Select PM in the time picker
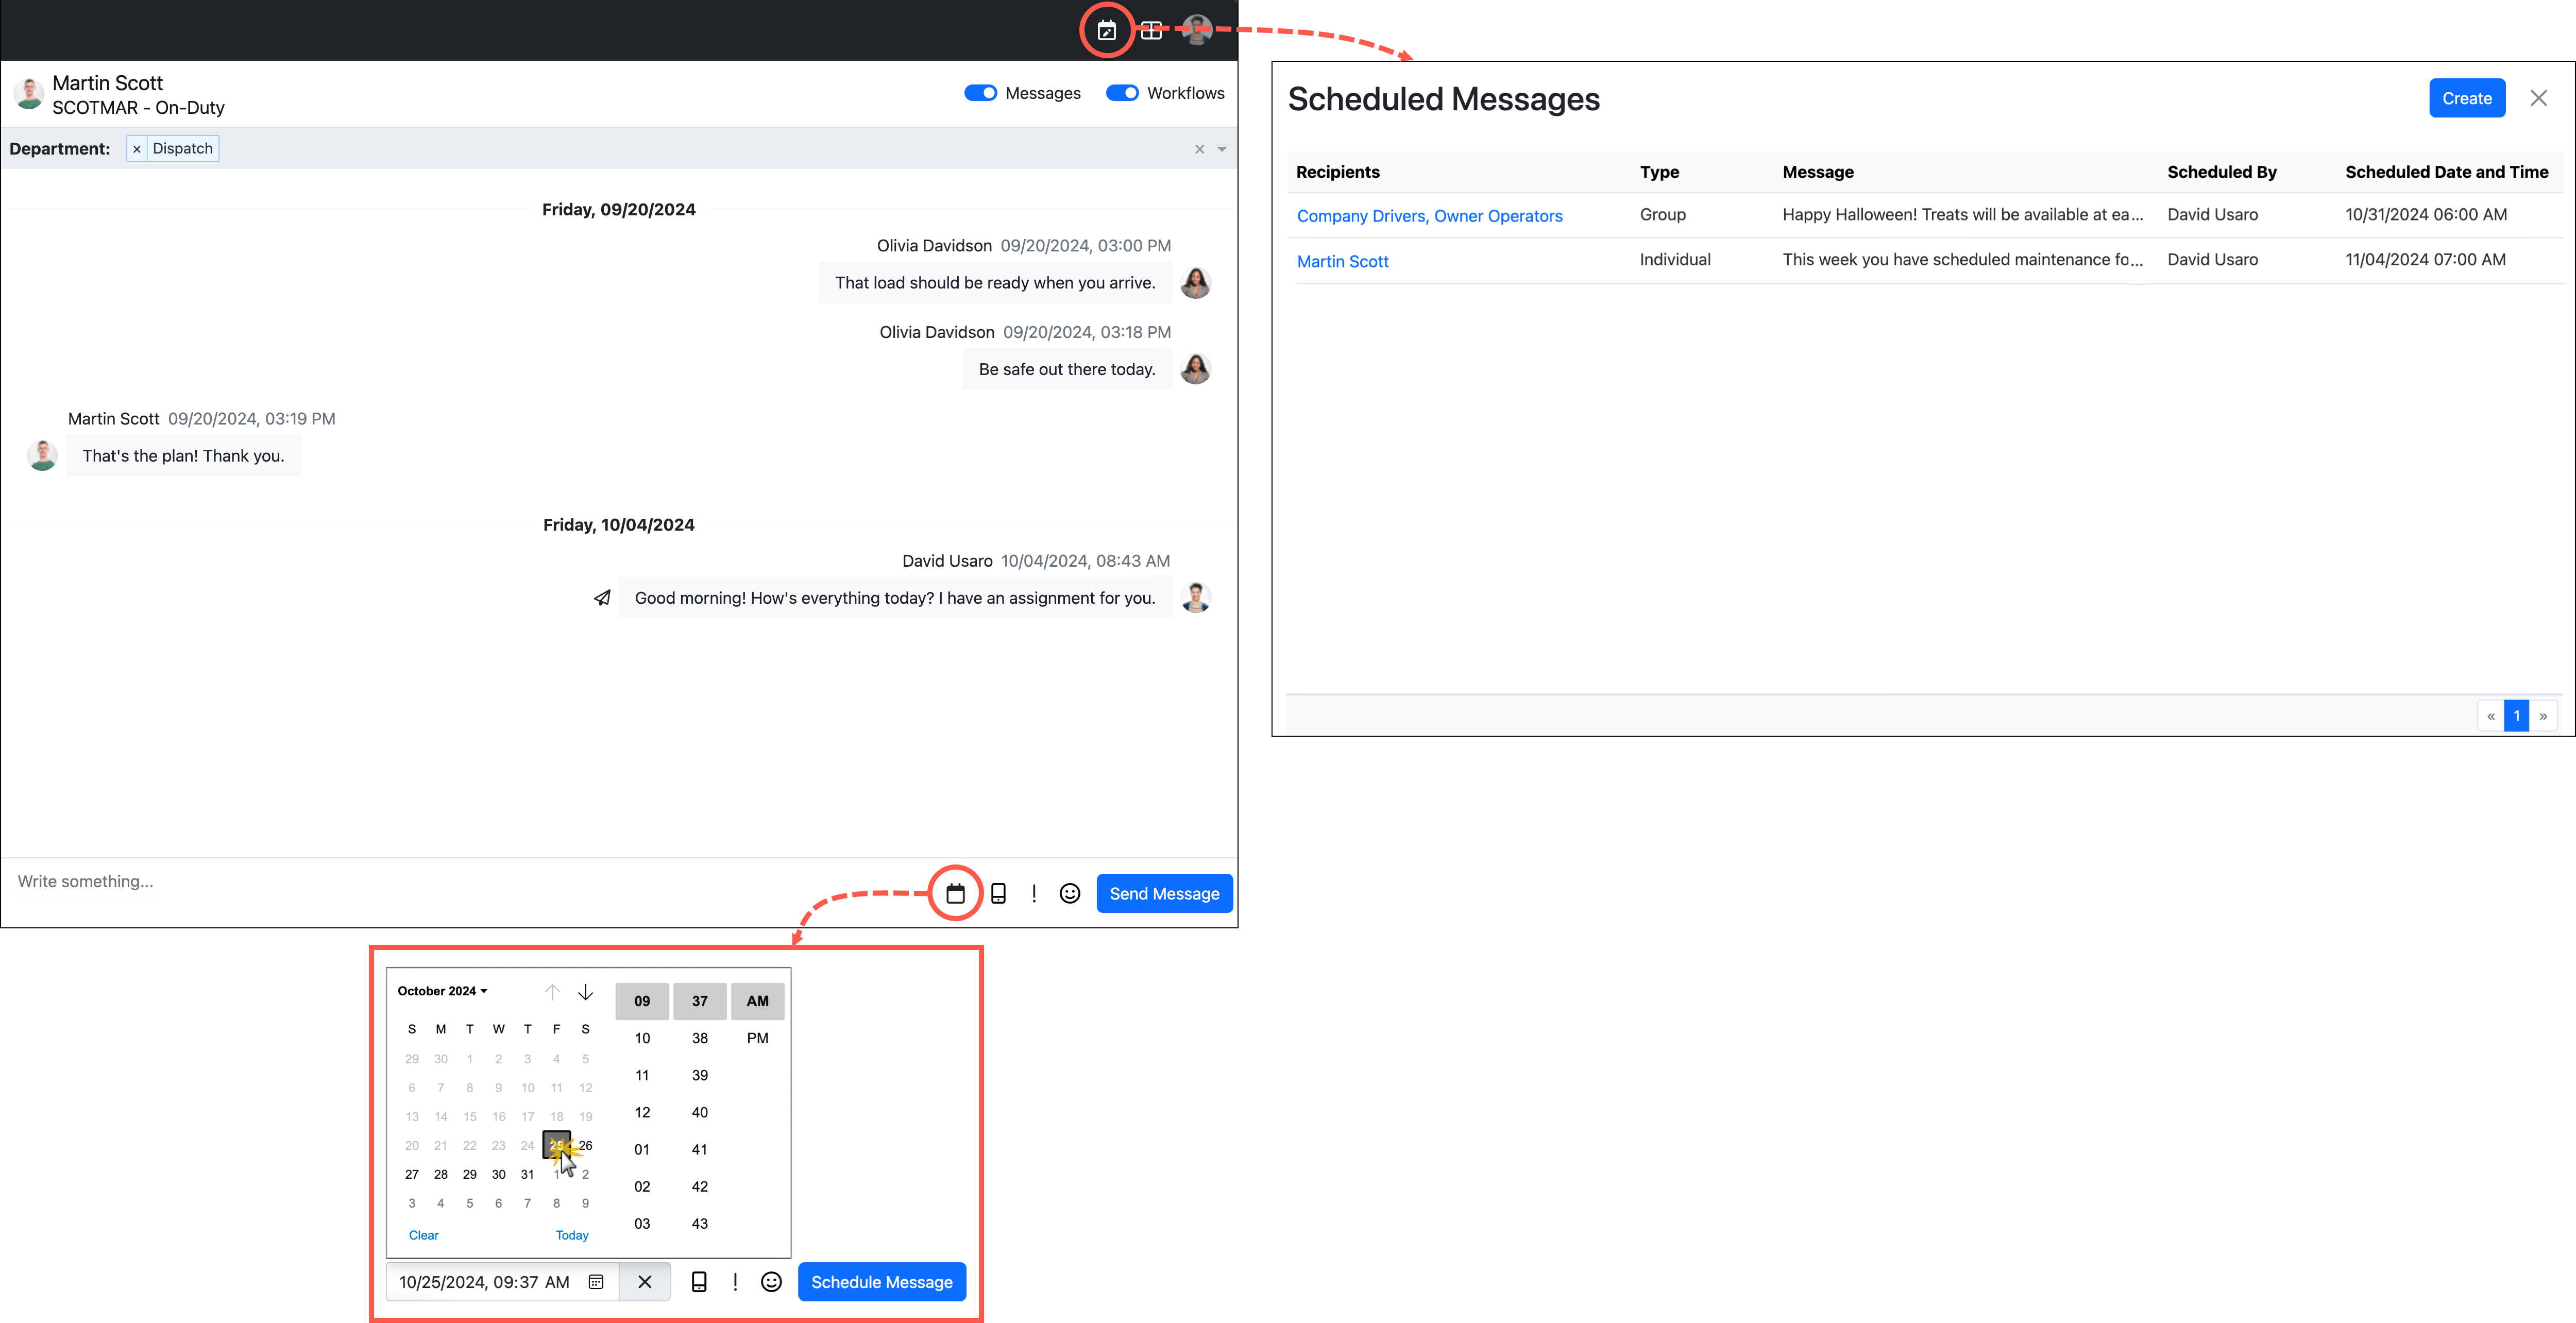Viewport: 2576px width, 1323px height. click(x=757, y=1038)
